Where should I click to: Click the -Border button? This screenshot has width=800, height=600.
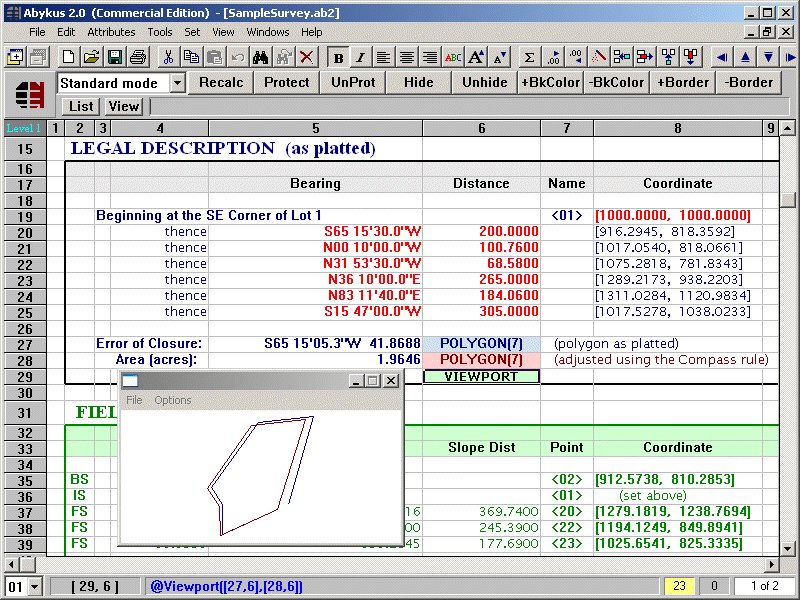tap(748, 83)
